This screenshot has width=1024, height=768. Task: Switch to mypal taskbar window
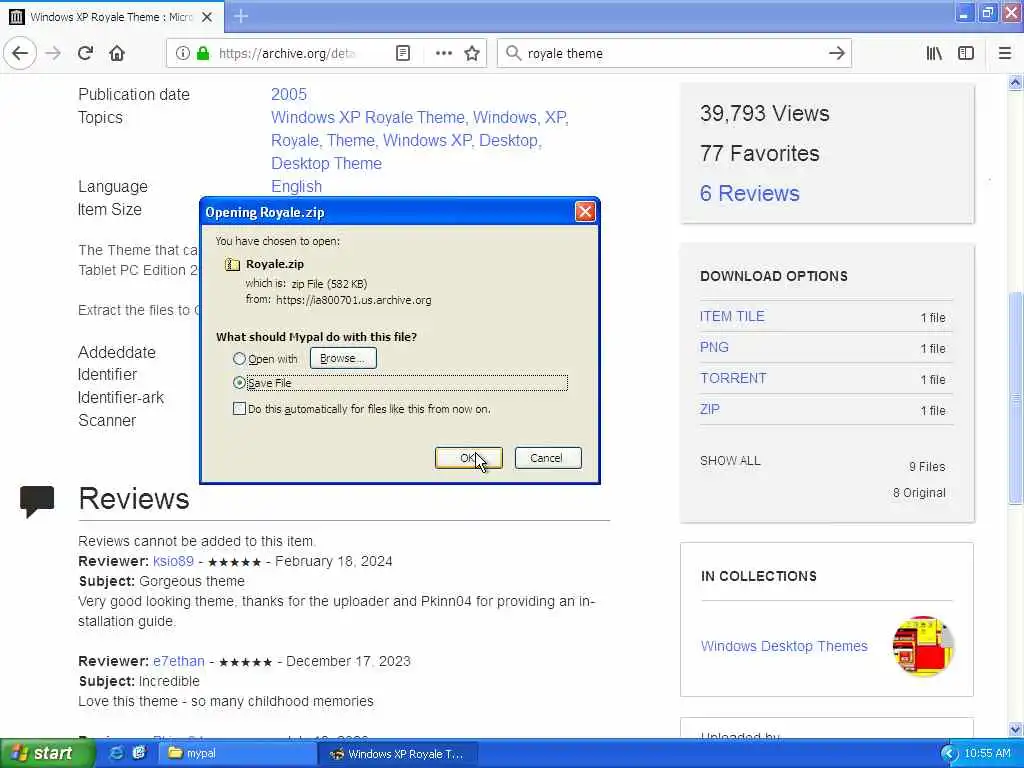point(236,753)
